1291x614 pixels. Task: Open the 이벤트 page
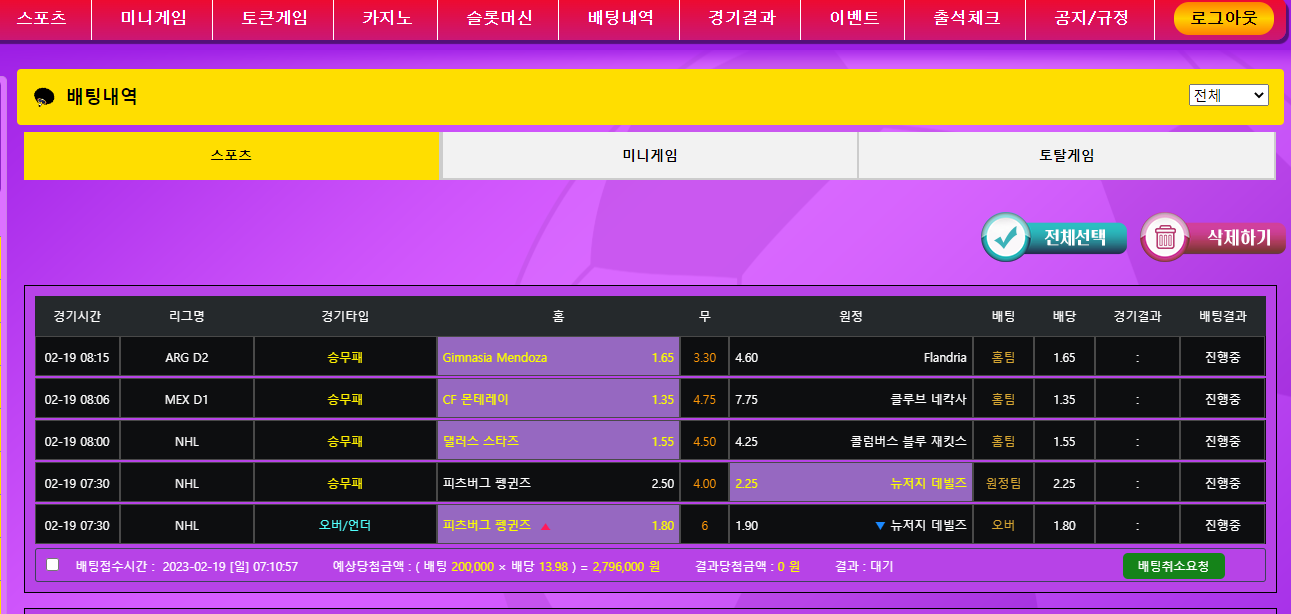point(854,18)
